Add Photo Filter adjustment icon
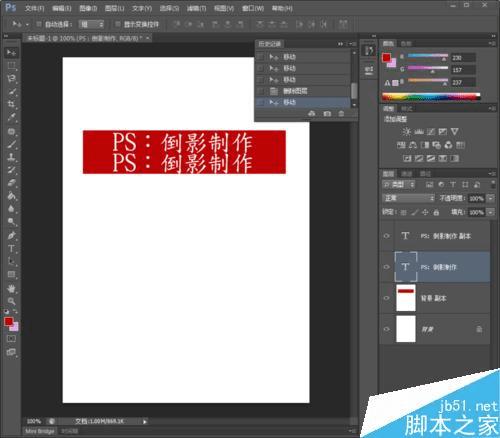The height and width of the screenshot is (438, 500). click(436, 145)
